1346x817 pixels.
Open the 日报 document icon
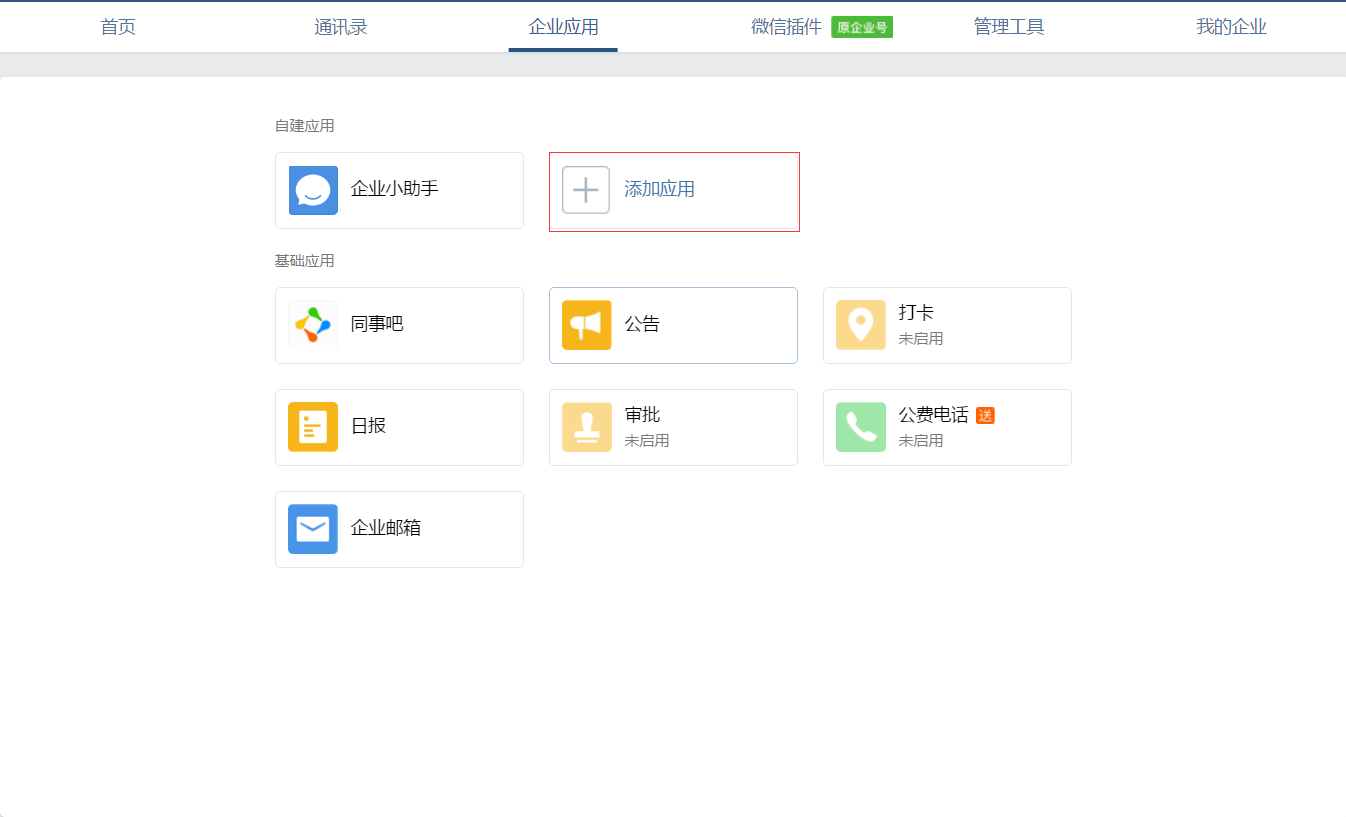tap(313, 427)
